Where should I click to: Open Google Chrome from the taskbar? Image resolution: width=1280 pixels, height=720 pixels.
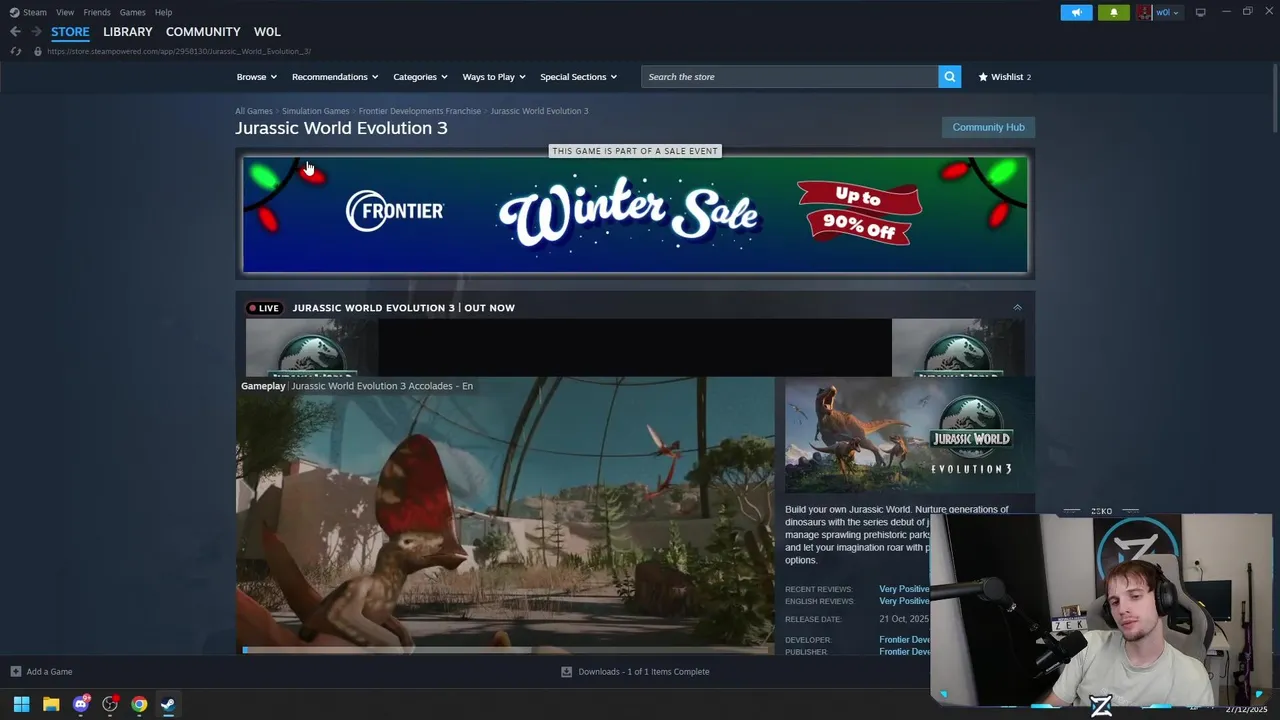(139, 704)
